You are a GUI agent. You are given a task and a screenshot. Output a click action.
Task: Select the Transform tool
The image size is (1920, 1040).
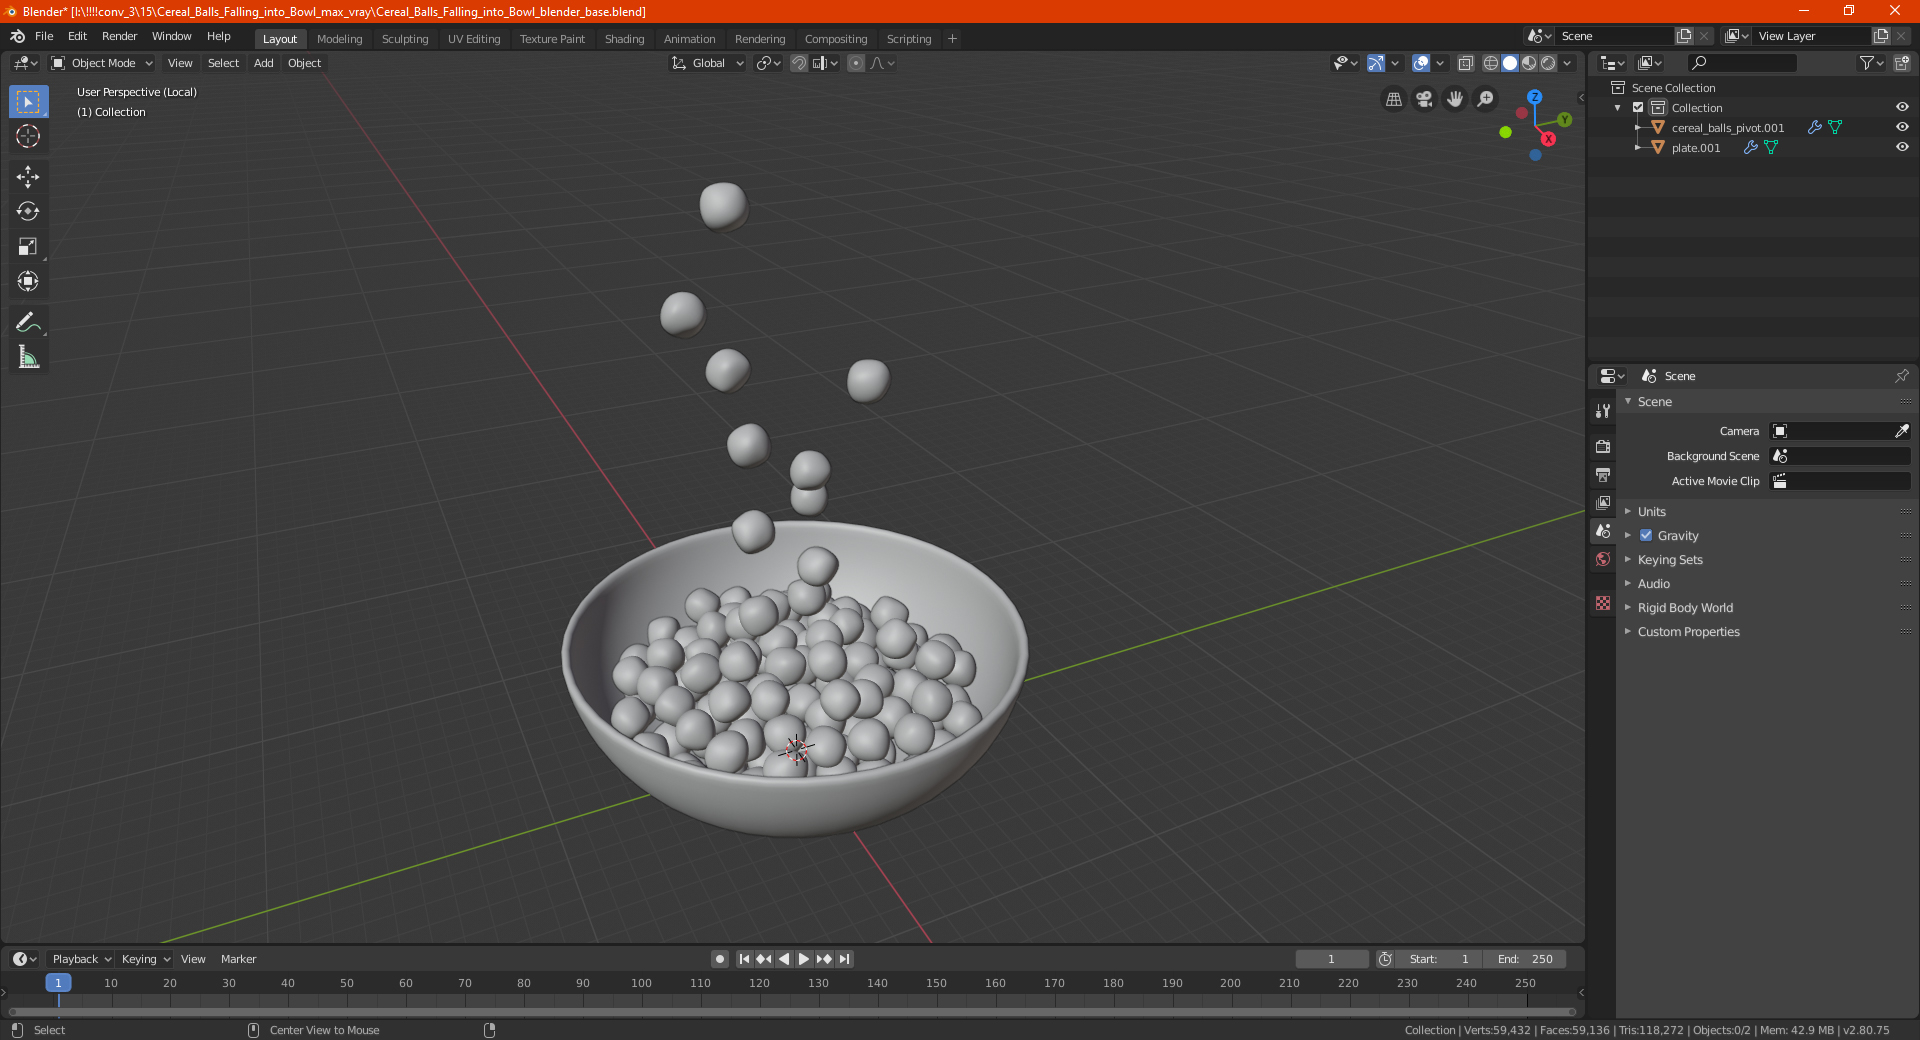tap(28, 281)
